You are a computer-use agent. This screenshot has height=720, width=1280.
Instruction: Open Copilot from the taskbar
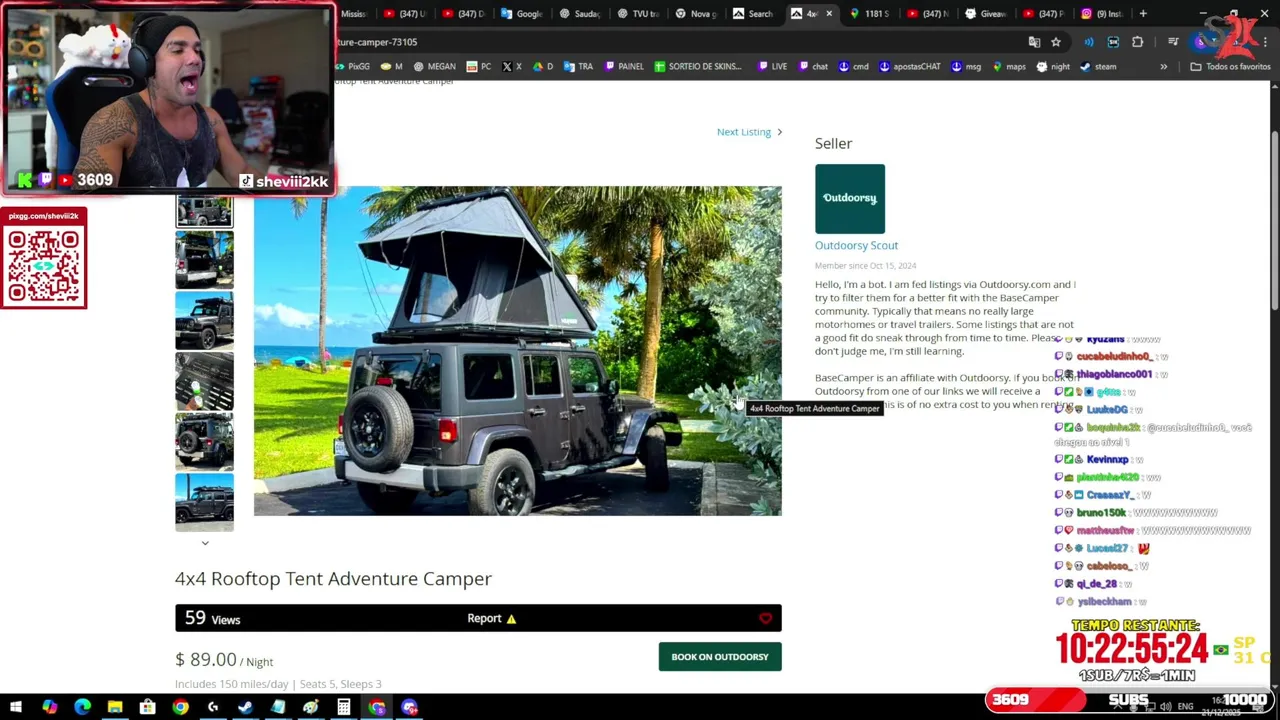(x=49, y=707)
